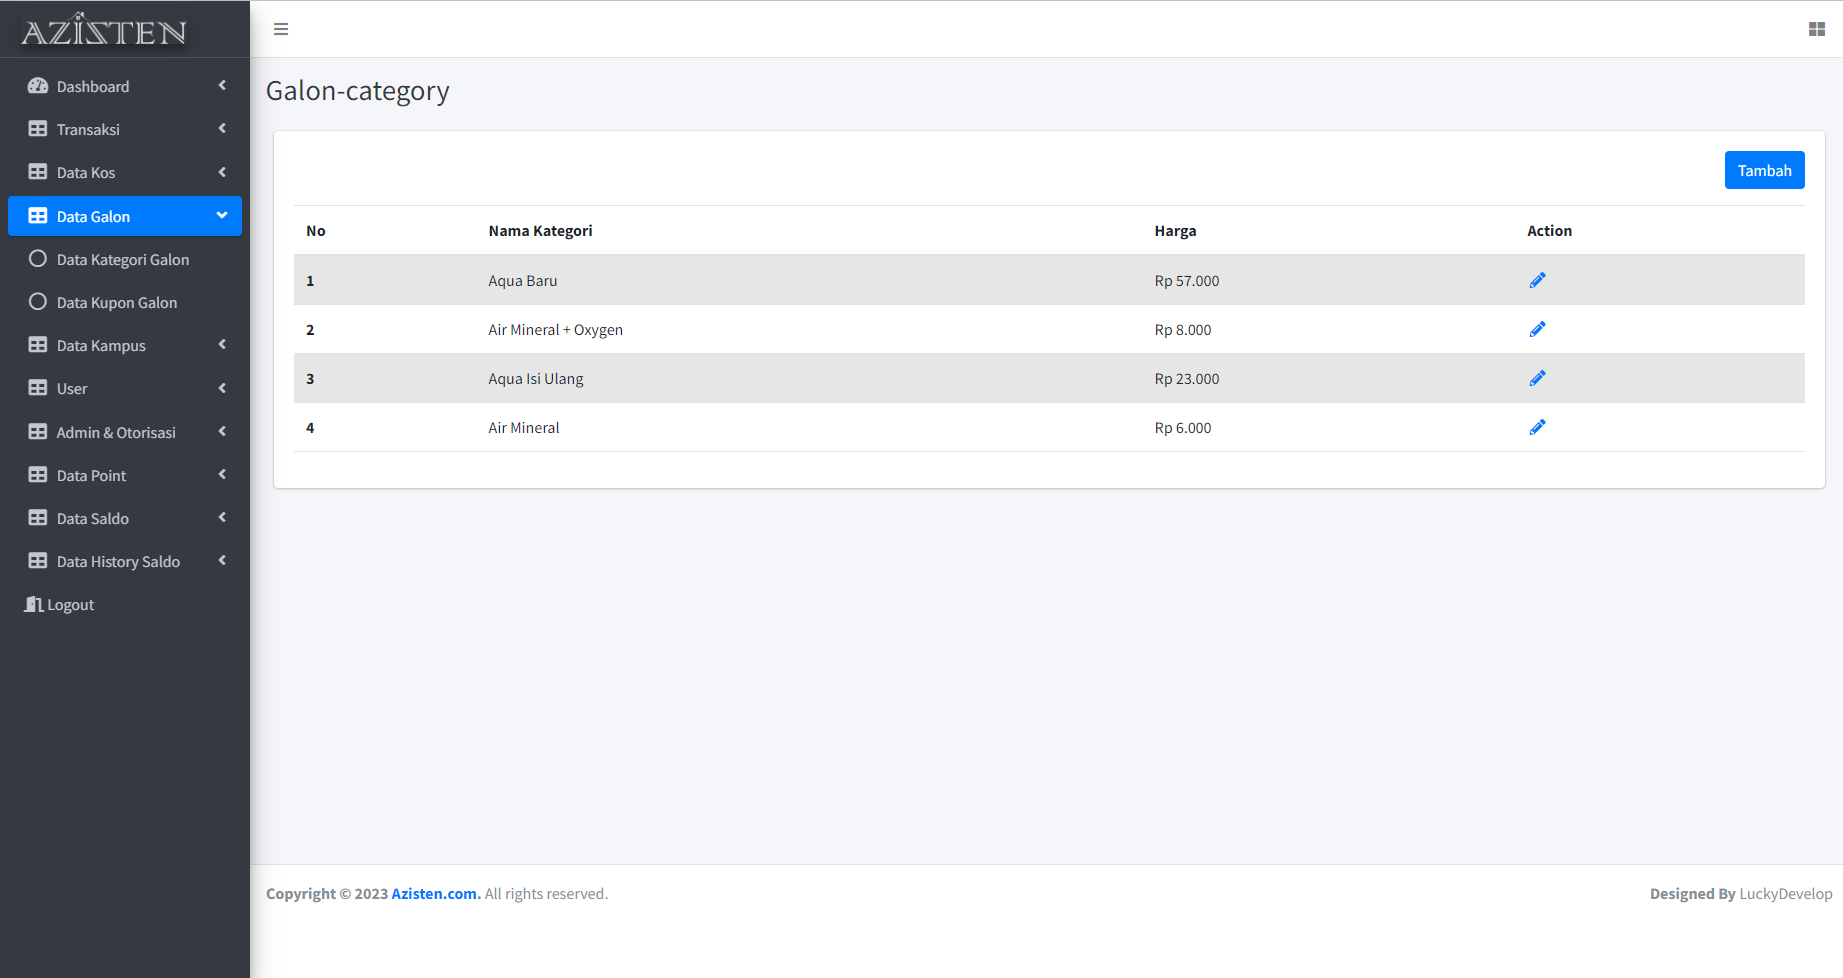The image size is (1843, 978).
Task: Click pencil icon for Air Mineral + Oxygen
Action: click(x=1537, y=329)
